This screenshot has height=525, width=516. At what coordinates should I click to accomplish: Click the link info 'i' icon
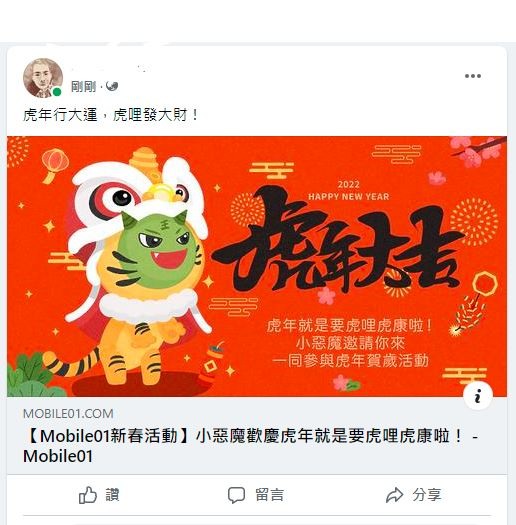coord(478,396)
